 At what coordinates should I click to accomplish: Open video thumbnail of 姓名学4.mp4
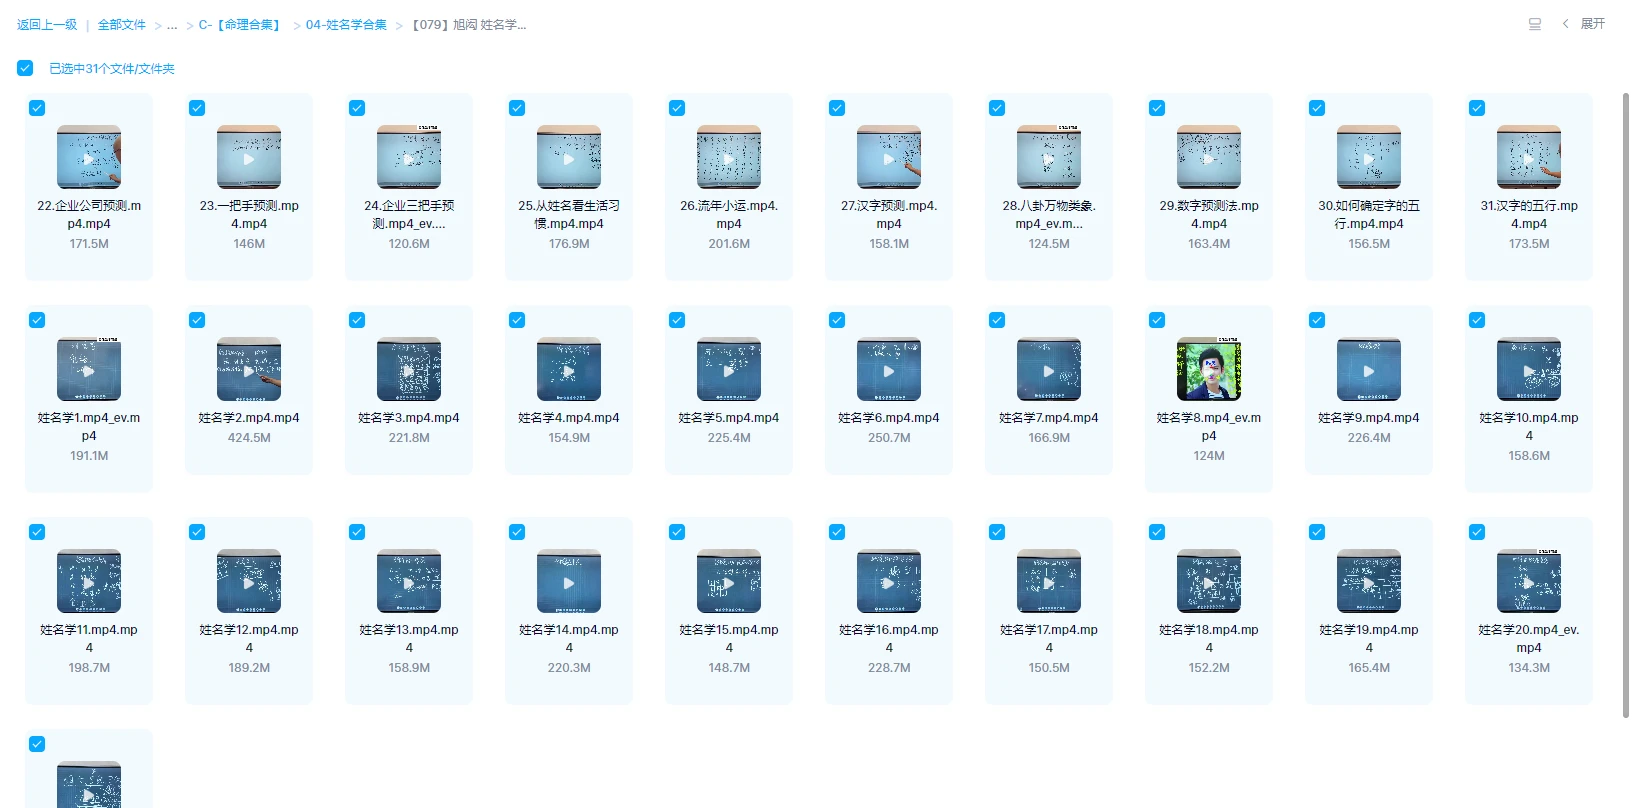tap(569, 369)
